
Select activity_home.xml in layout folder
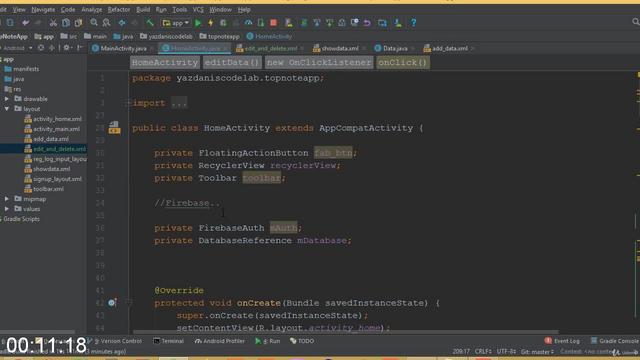(x=53, y=119)
